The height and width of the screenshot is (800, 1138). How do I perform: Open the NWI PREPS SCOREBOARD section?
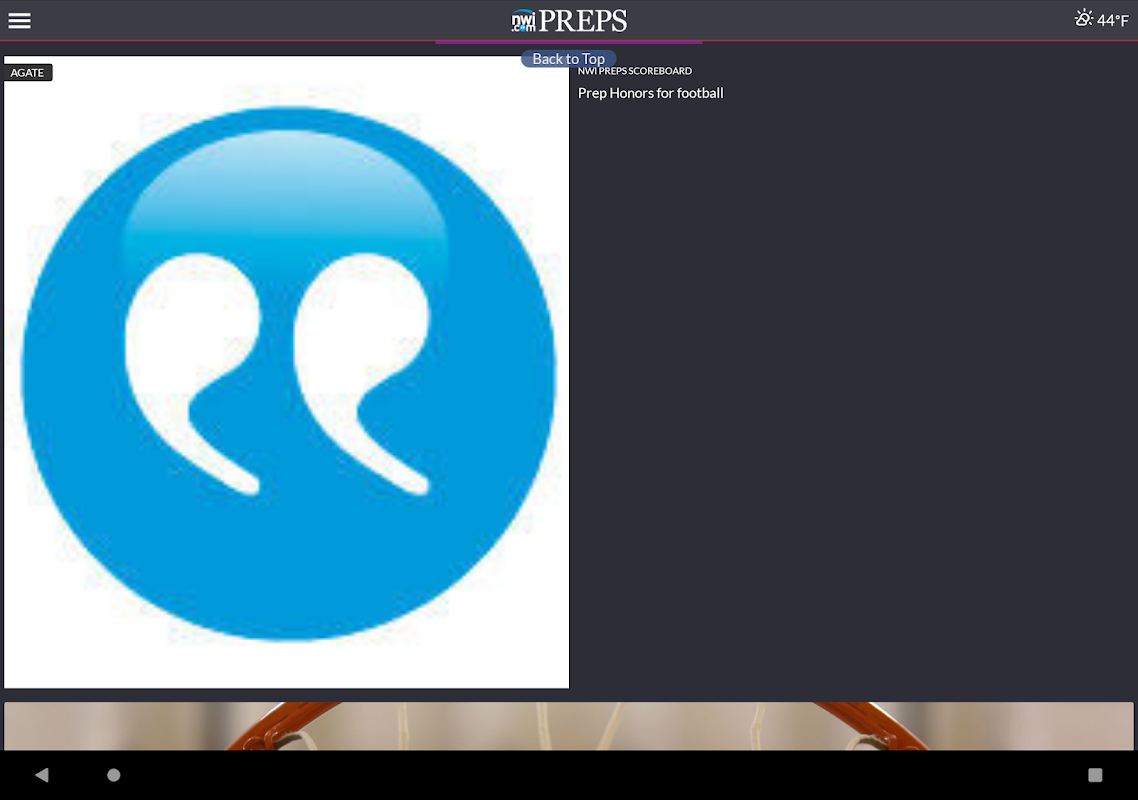pyautogui.click(x=634, y=71)
